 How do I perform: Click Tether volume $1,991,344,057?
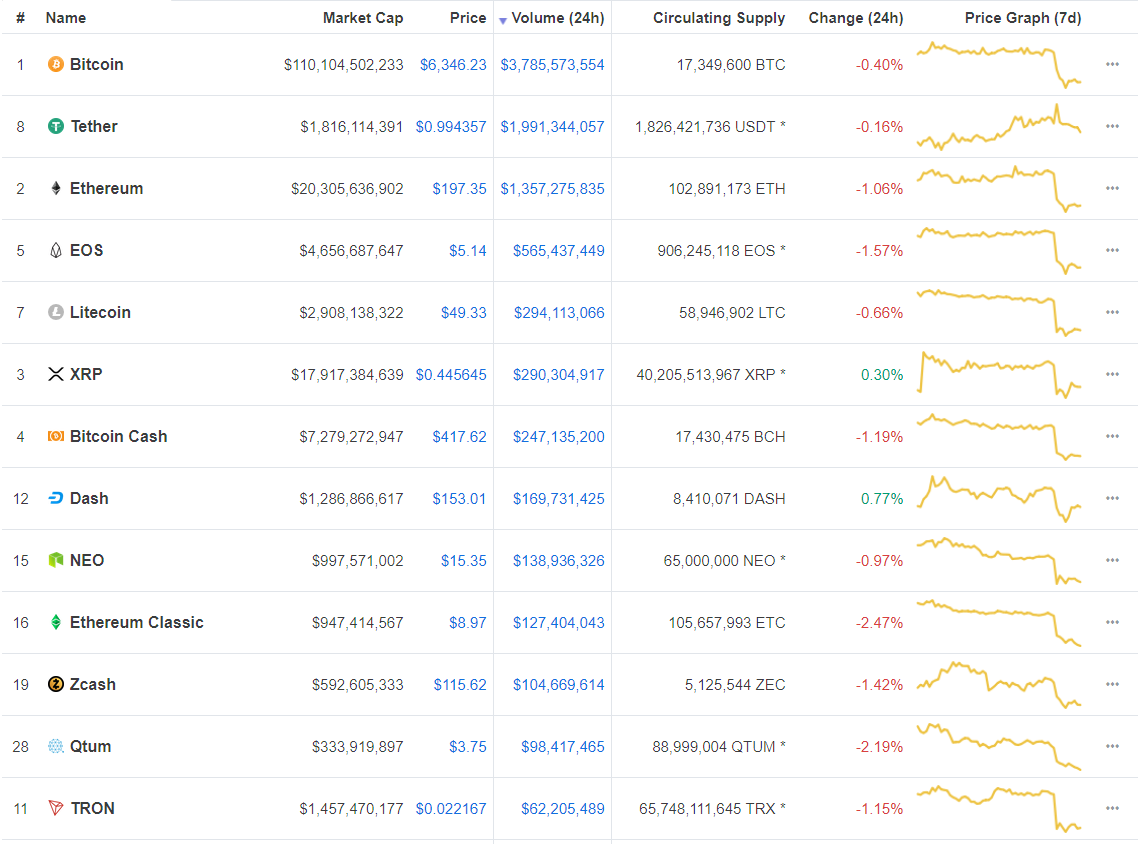pos(553,127)
